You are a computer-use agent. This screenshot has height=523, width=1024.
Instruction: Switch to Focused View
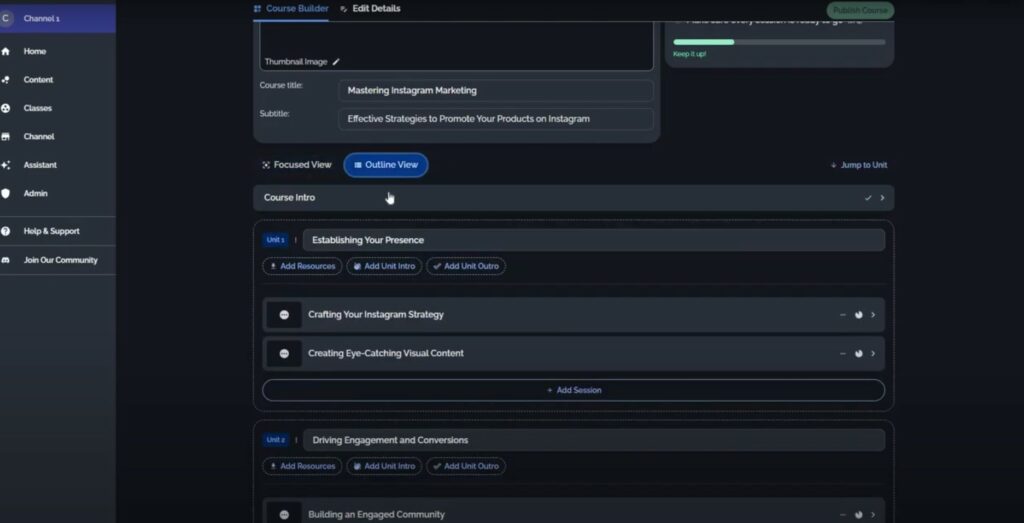point(297,165)
